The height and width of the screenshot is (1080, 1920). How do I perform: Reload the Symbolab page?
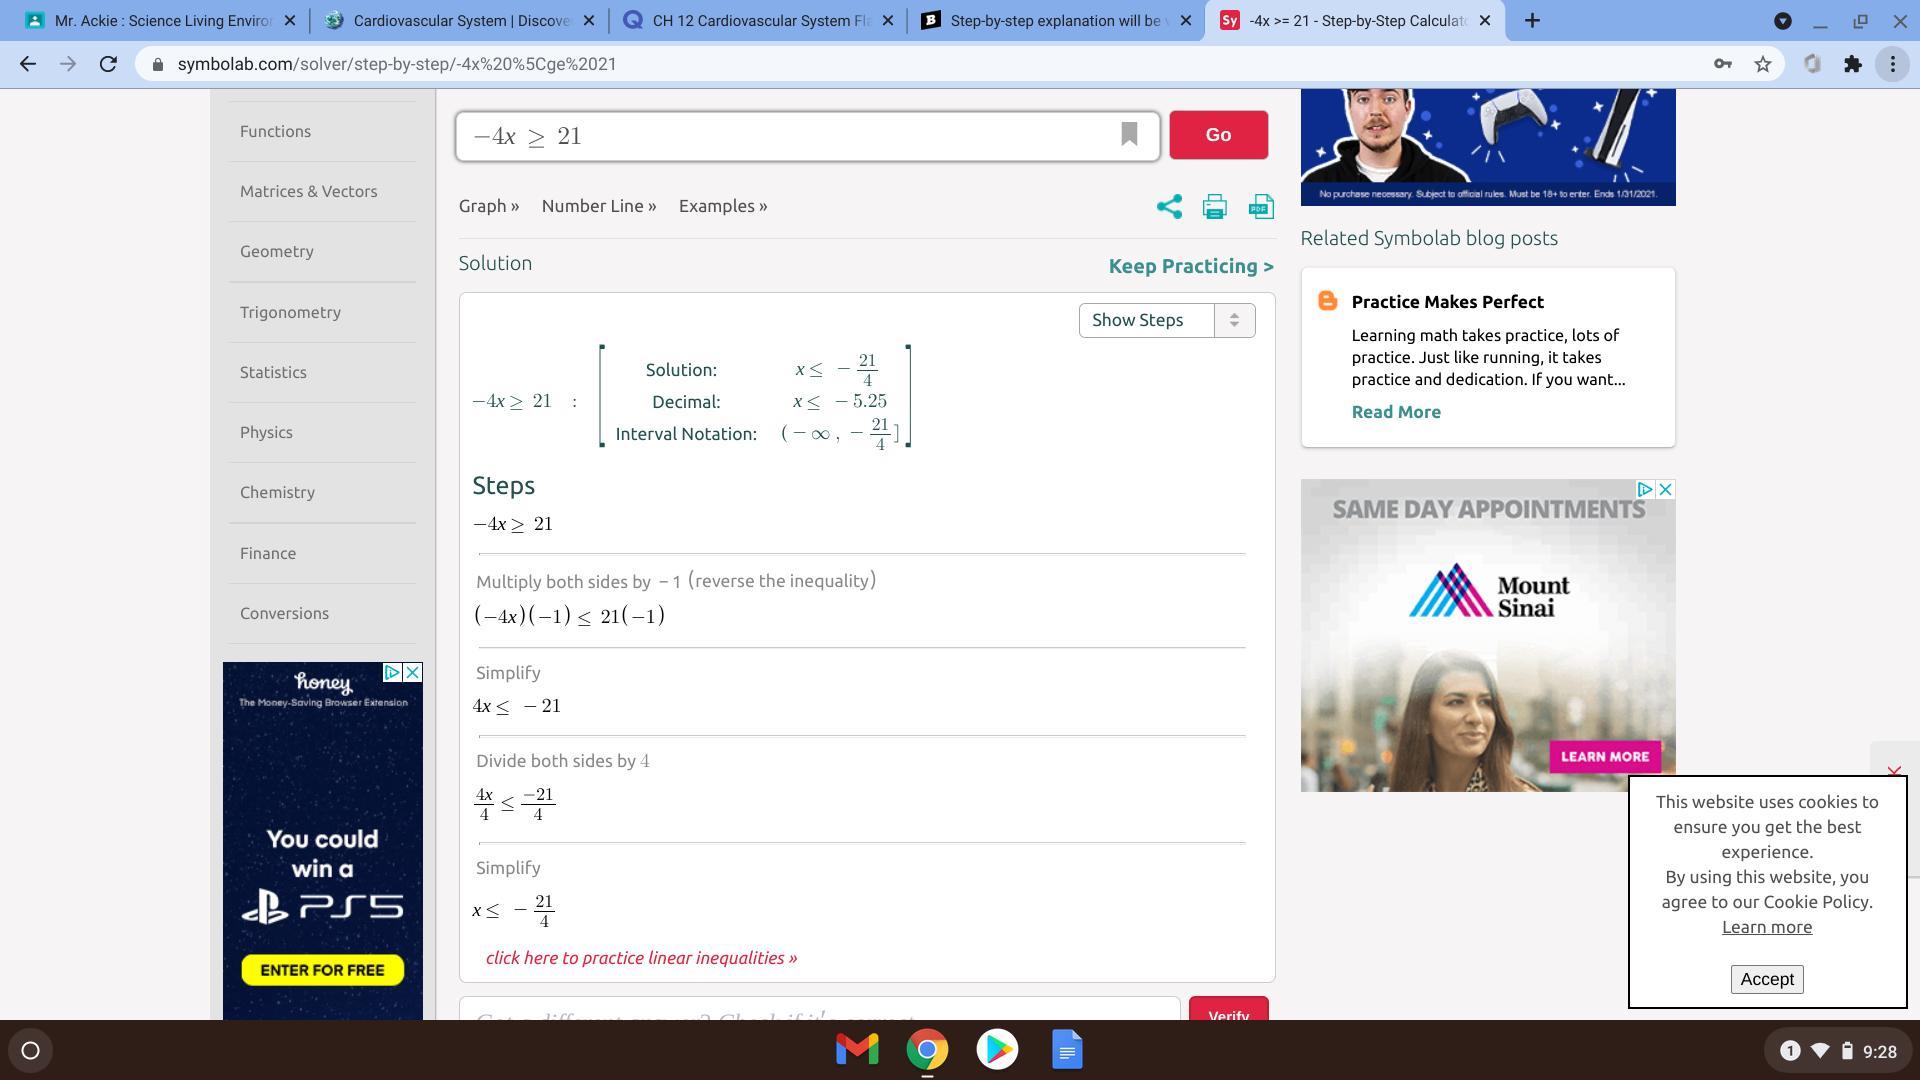[x=108, y=64]
